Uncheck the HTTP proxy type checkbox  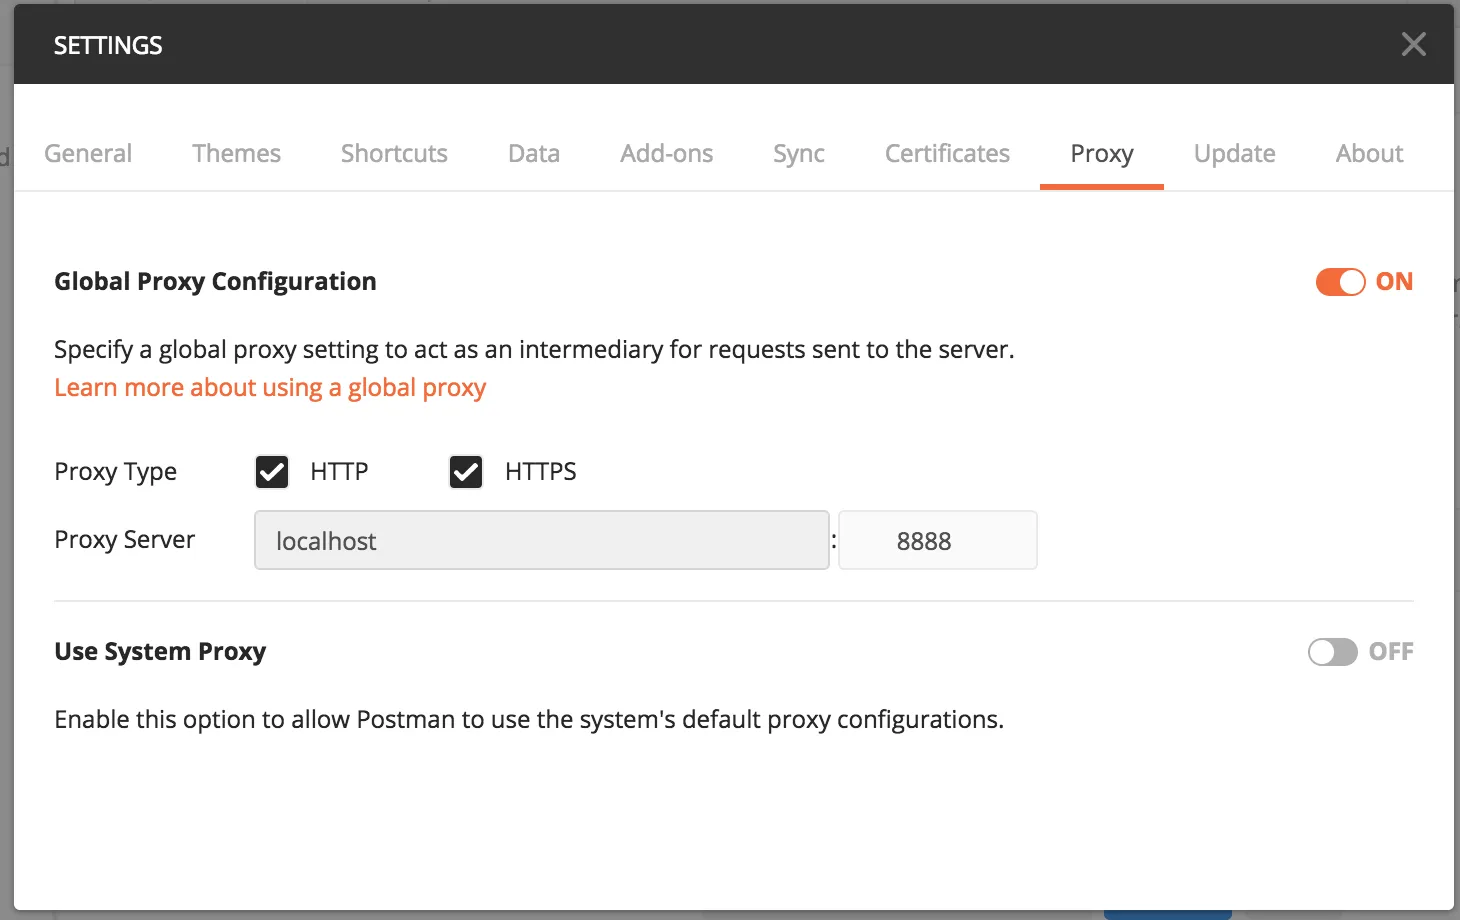(x=272, y=471)
